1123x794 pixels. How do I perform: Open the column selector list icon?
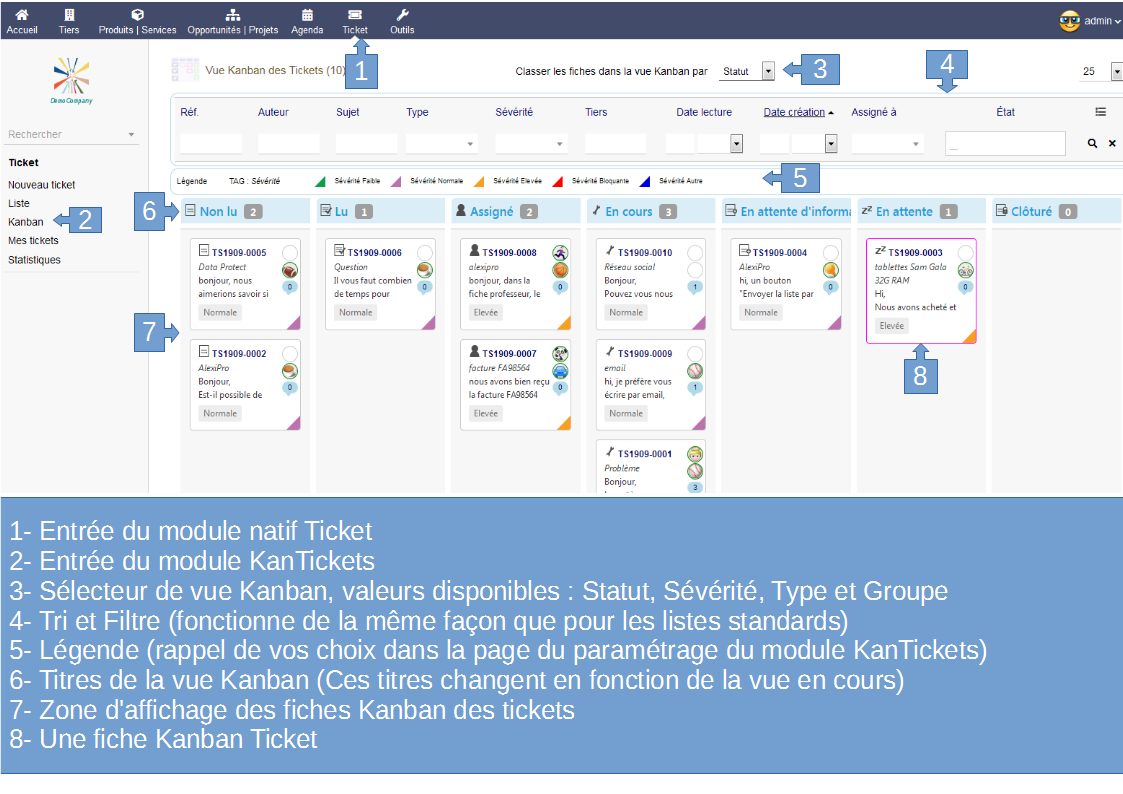pyautogui.click(x=1100, y=112)
